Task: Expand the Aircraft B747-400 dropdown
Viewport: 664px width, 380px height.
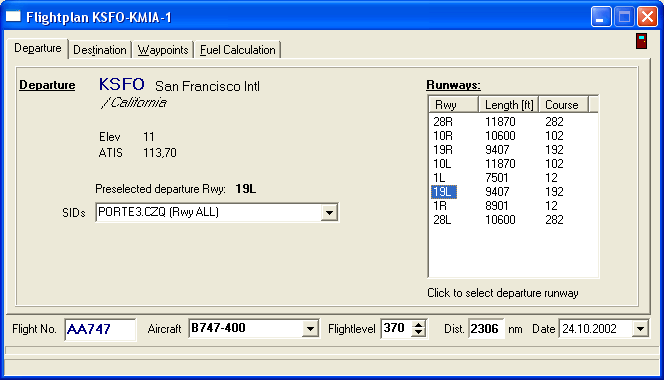Action: point(310,329)
